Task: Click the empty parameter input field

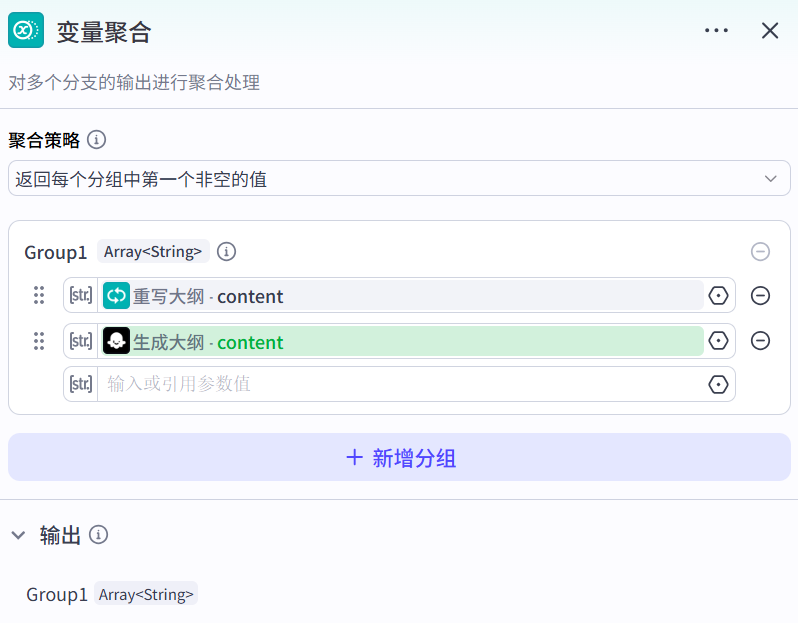Action: click(400, 384)
